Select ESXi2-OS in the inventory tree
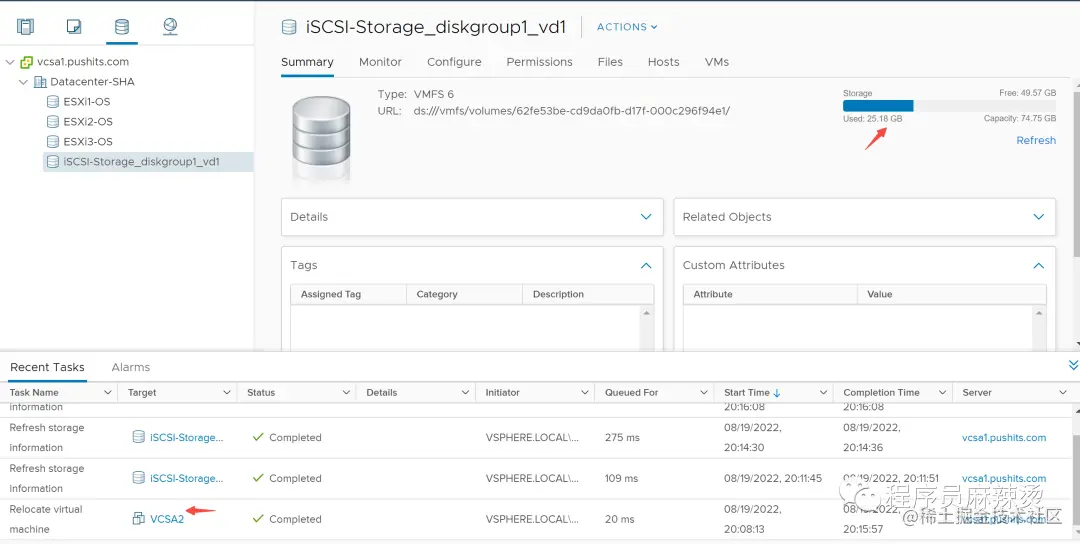This screenshot has width=1080, height=544. click(x=88, y=122)
